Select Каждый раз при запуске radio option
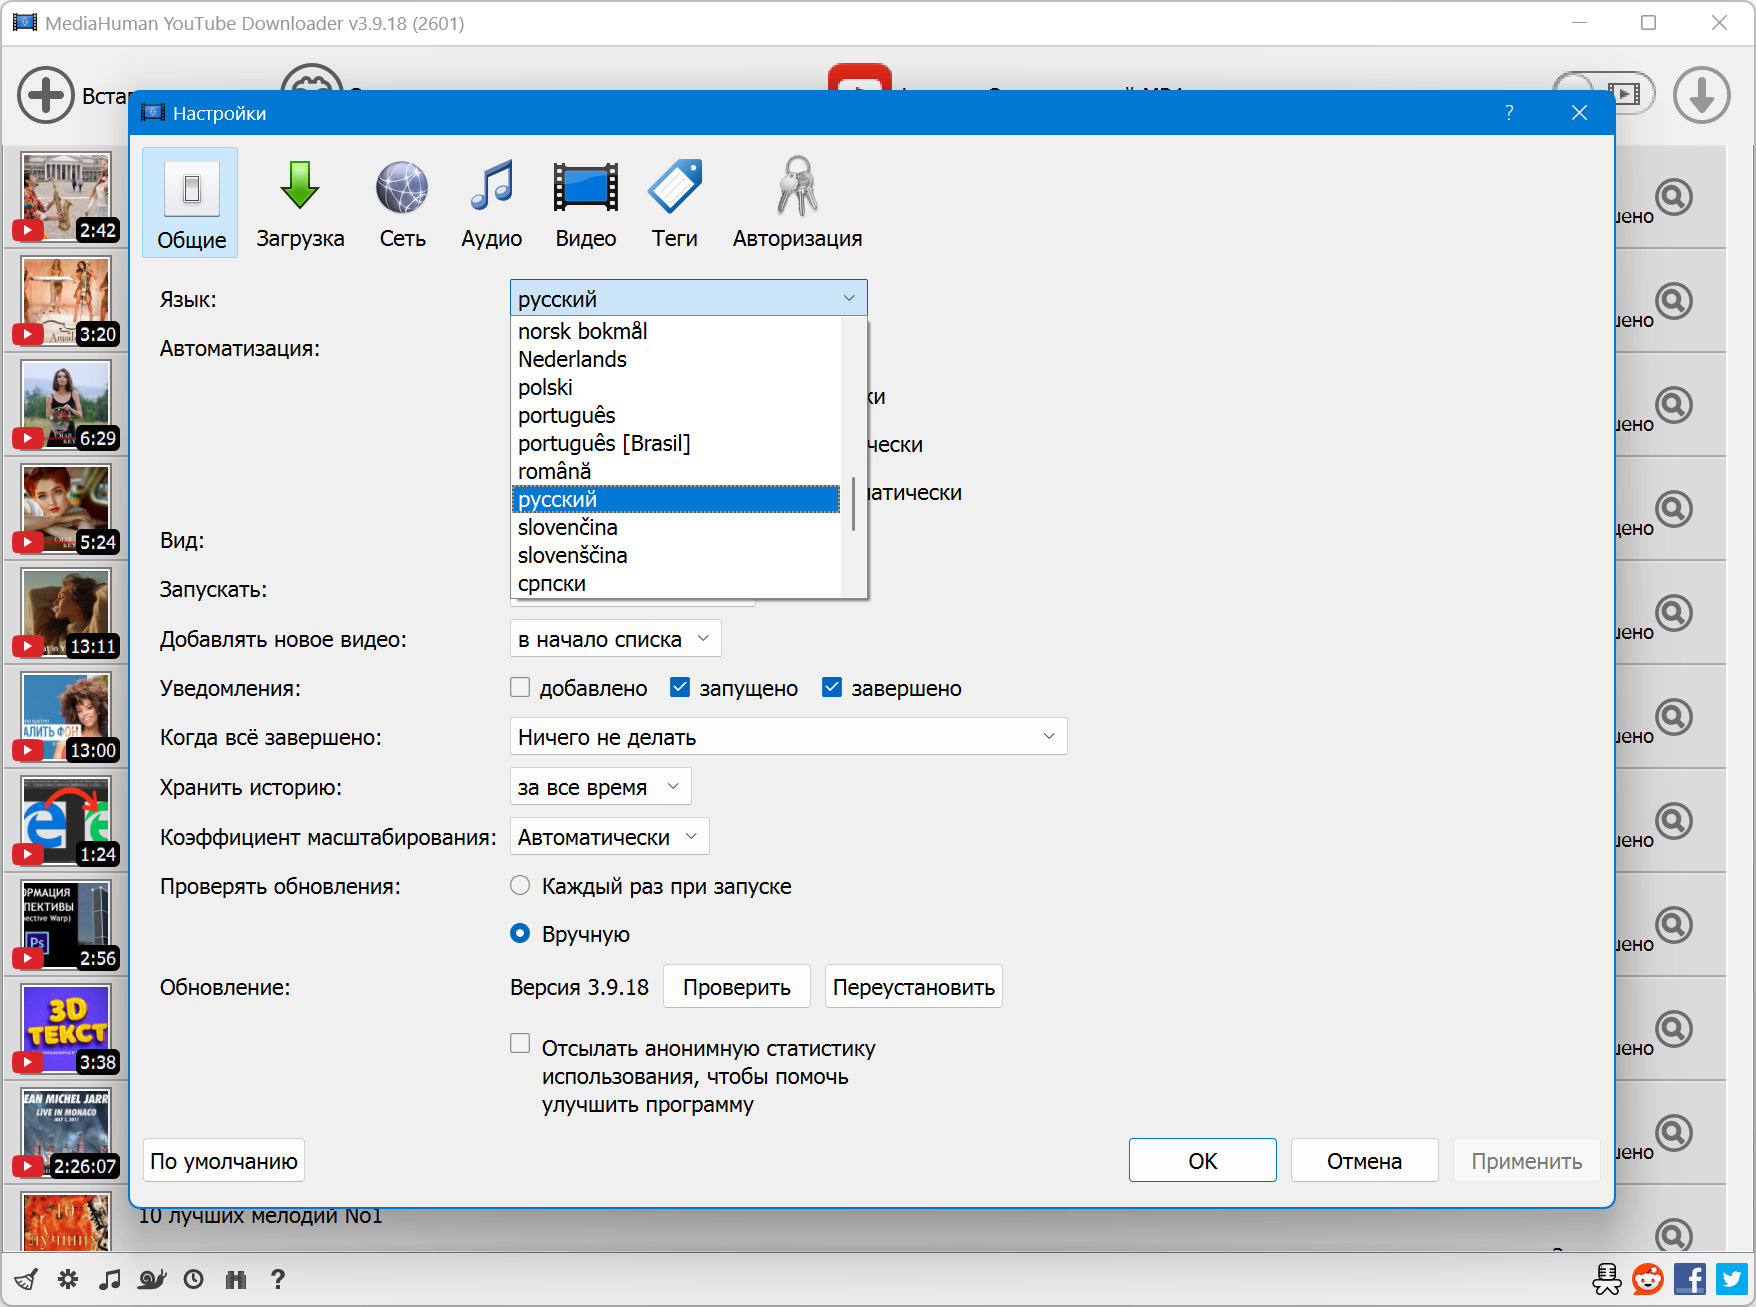Image resolution: width=1756 pixels, height=1307 pixels. 520,886
